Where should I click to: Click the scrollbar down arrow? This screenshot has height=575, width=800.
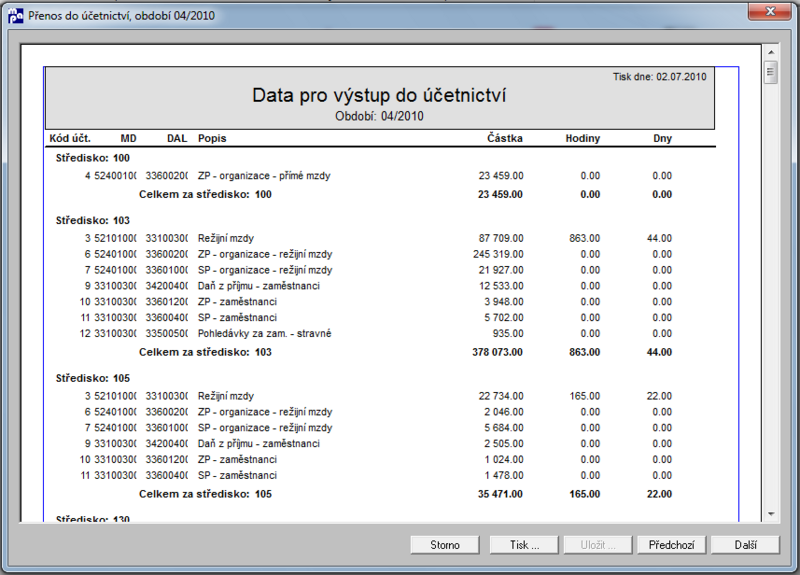pyautogui.click(x=771, y=514)
